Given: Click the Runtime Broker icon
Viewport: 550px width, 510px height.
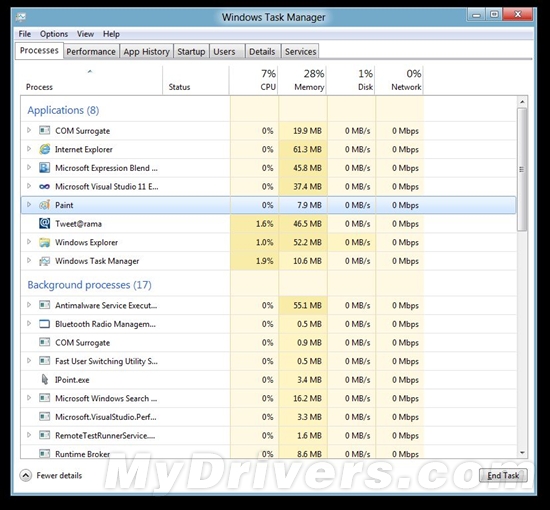Looking at the screenshot, I should (45, 454).
